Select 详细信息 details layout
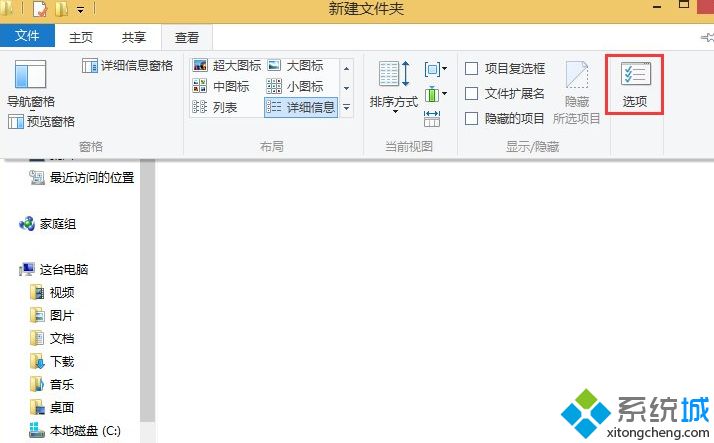 click(301, 107)
